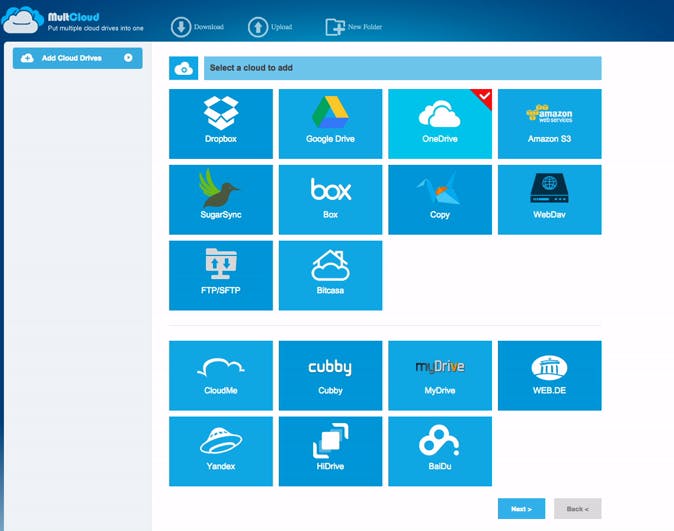The width and height of the screenshot is (674, 531).
Task: Pick the WebDav tile
Action: tap(549, 200)
